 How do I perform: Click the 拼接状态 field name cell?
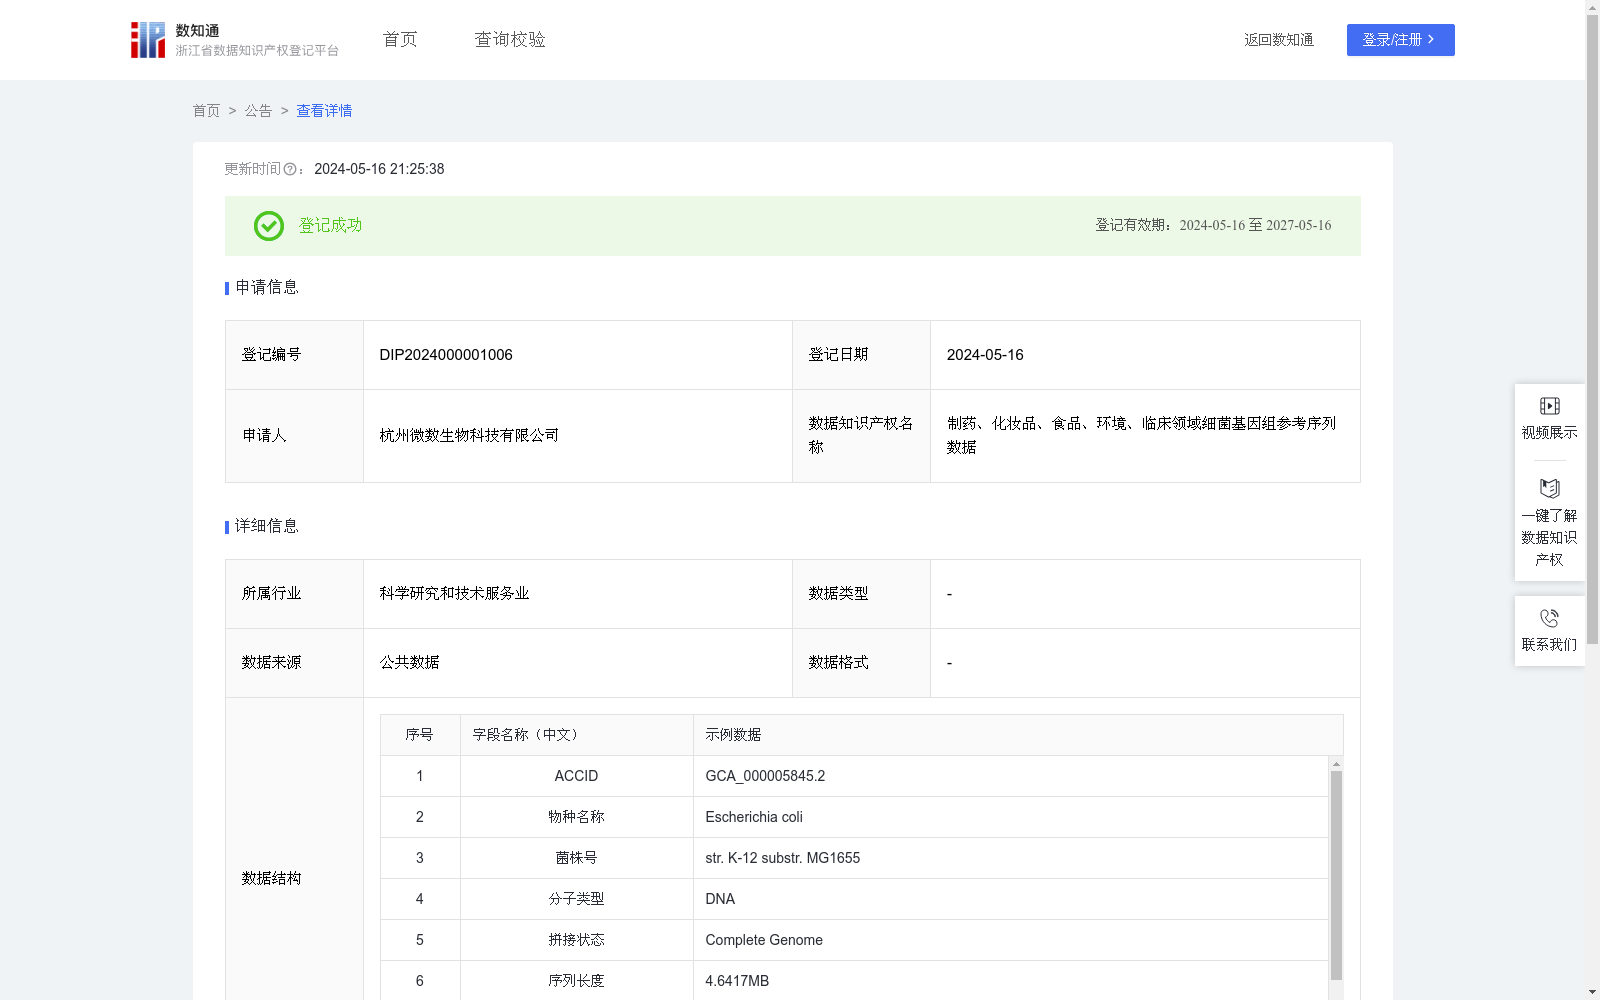tap(576, 940)
